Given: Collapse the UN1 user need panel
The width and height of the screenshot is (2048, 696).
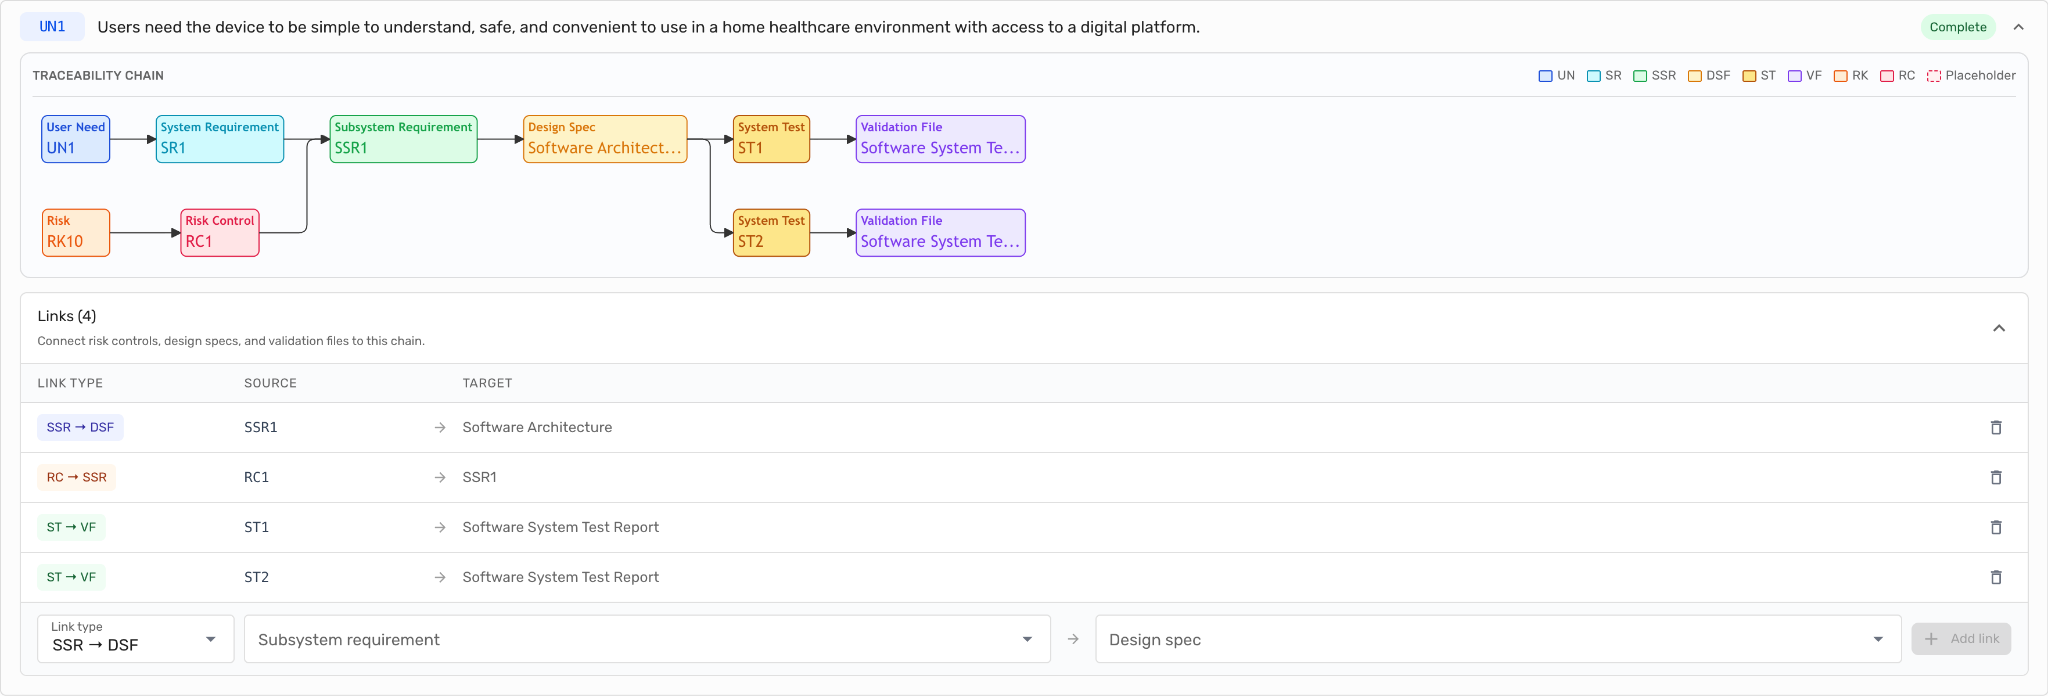Looking at the screenshot, I should pyautogui.click(x=2019, y=27).
